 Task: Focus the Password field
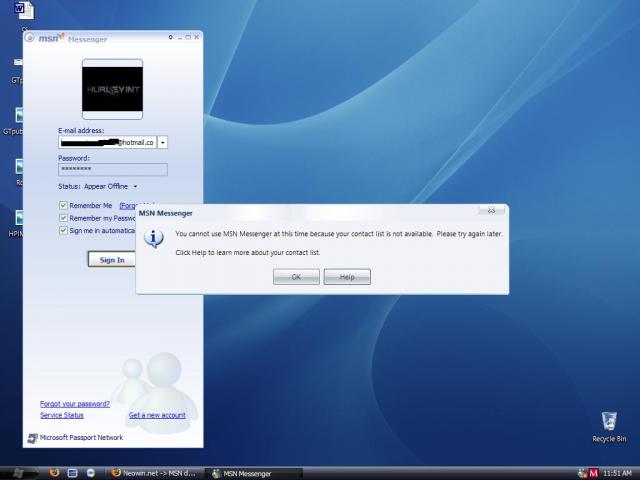[x=113, y=169]
